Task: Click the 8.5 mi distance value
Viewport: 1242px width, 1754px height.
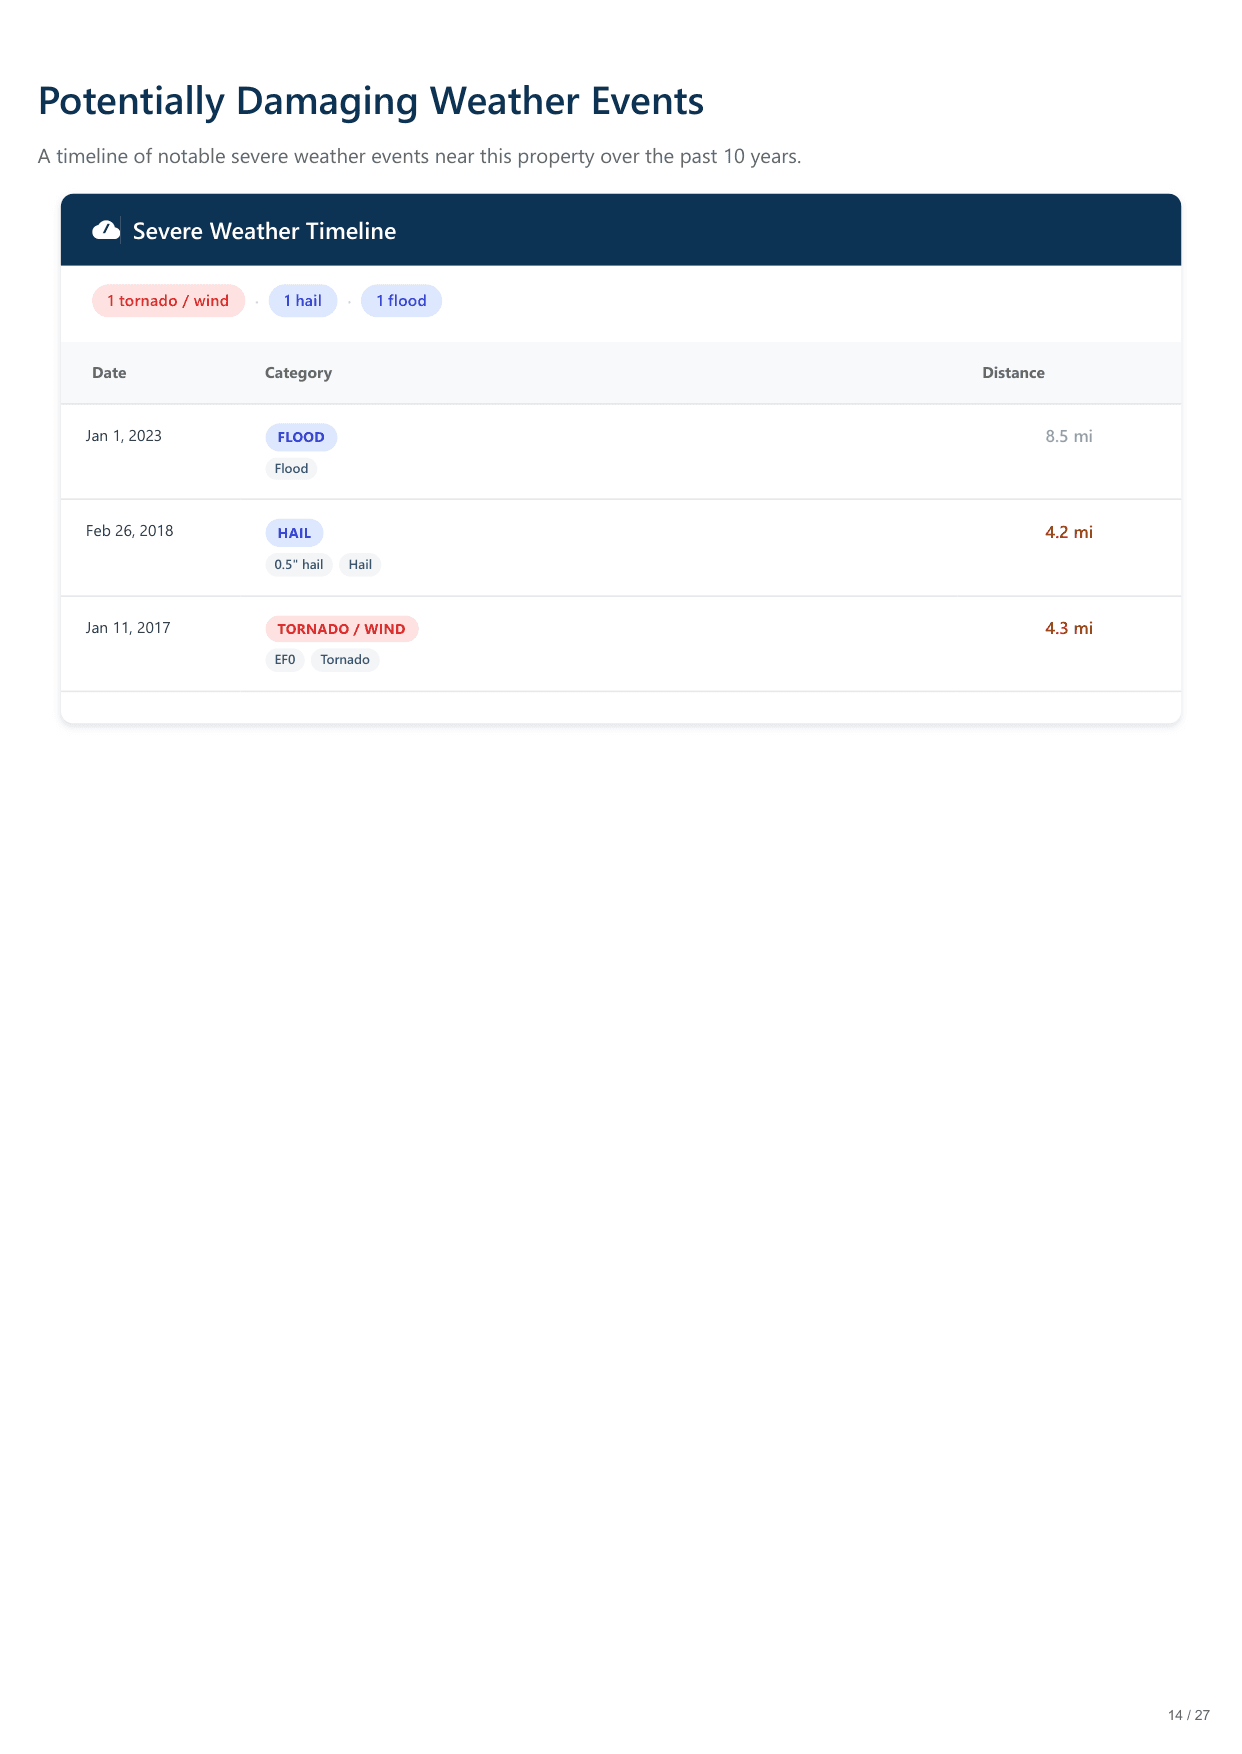Action: (x=1068, y=436)
